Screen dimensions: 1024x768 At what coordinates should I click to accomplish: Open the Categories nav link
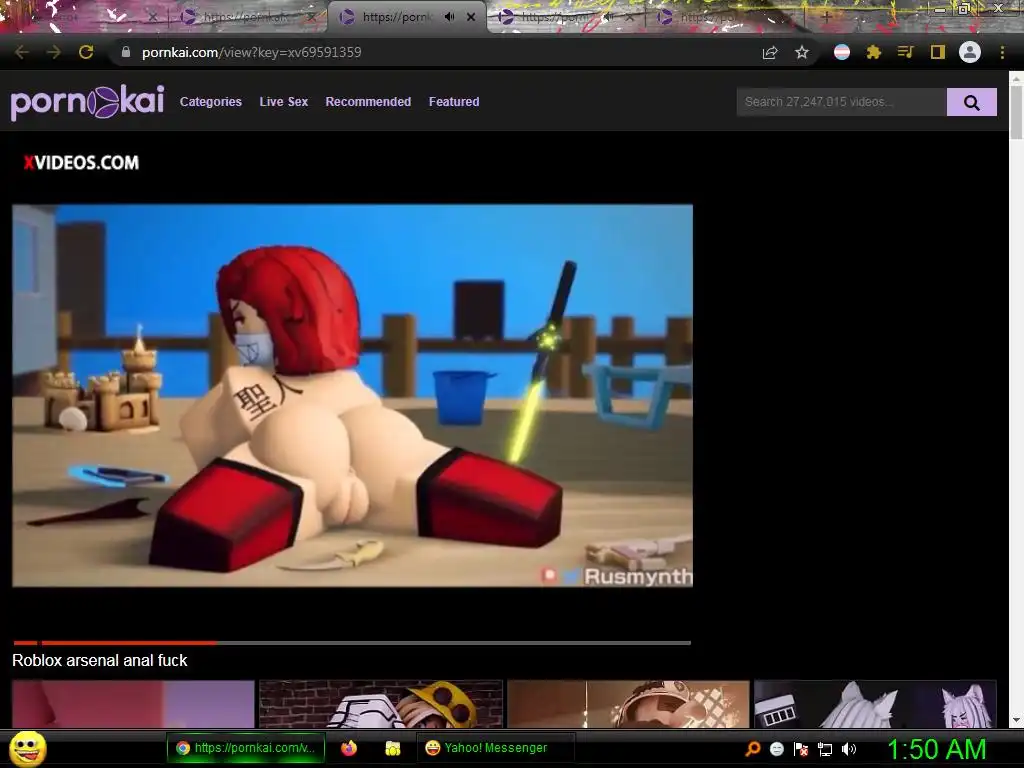click(x=210, y=102)
